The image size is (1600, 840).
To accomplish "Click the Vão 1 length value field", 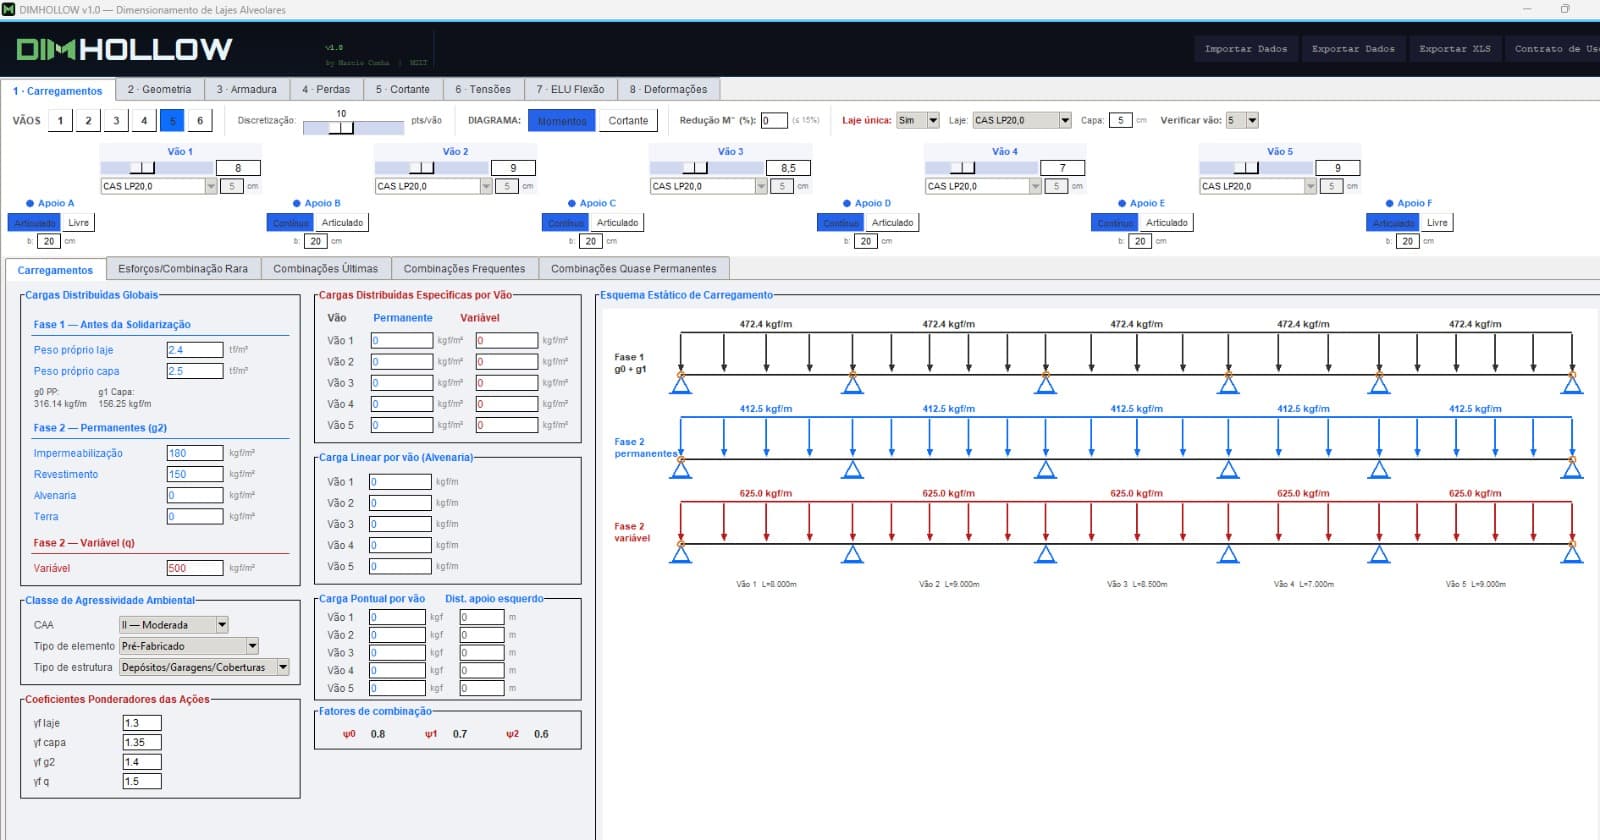I will pos(239,168).
